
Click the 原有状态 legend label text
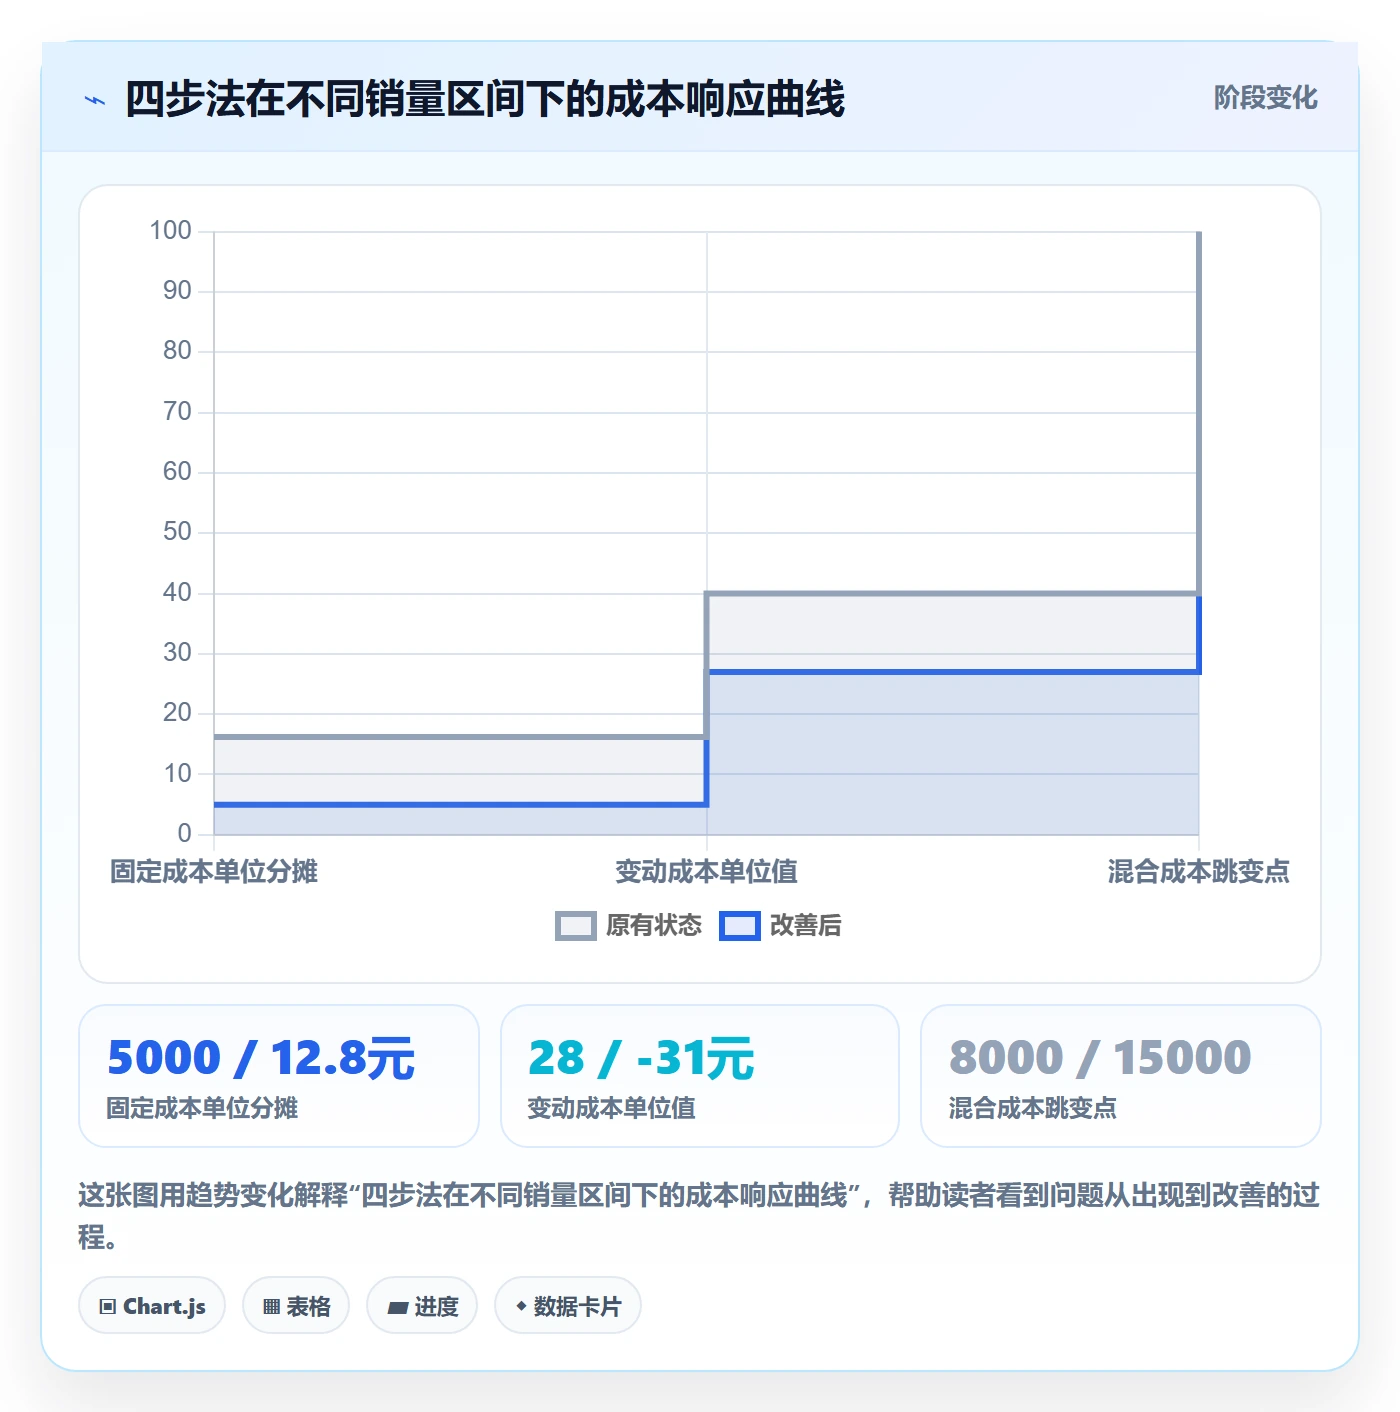click(654, 926)
